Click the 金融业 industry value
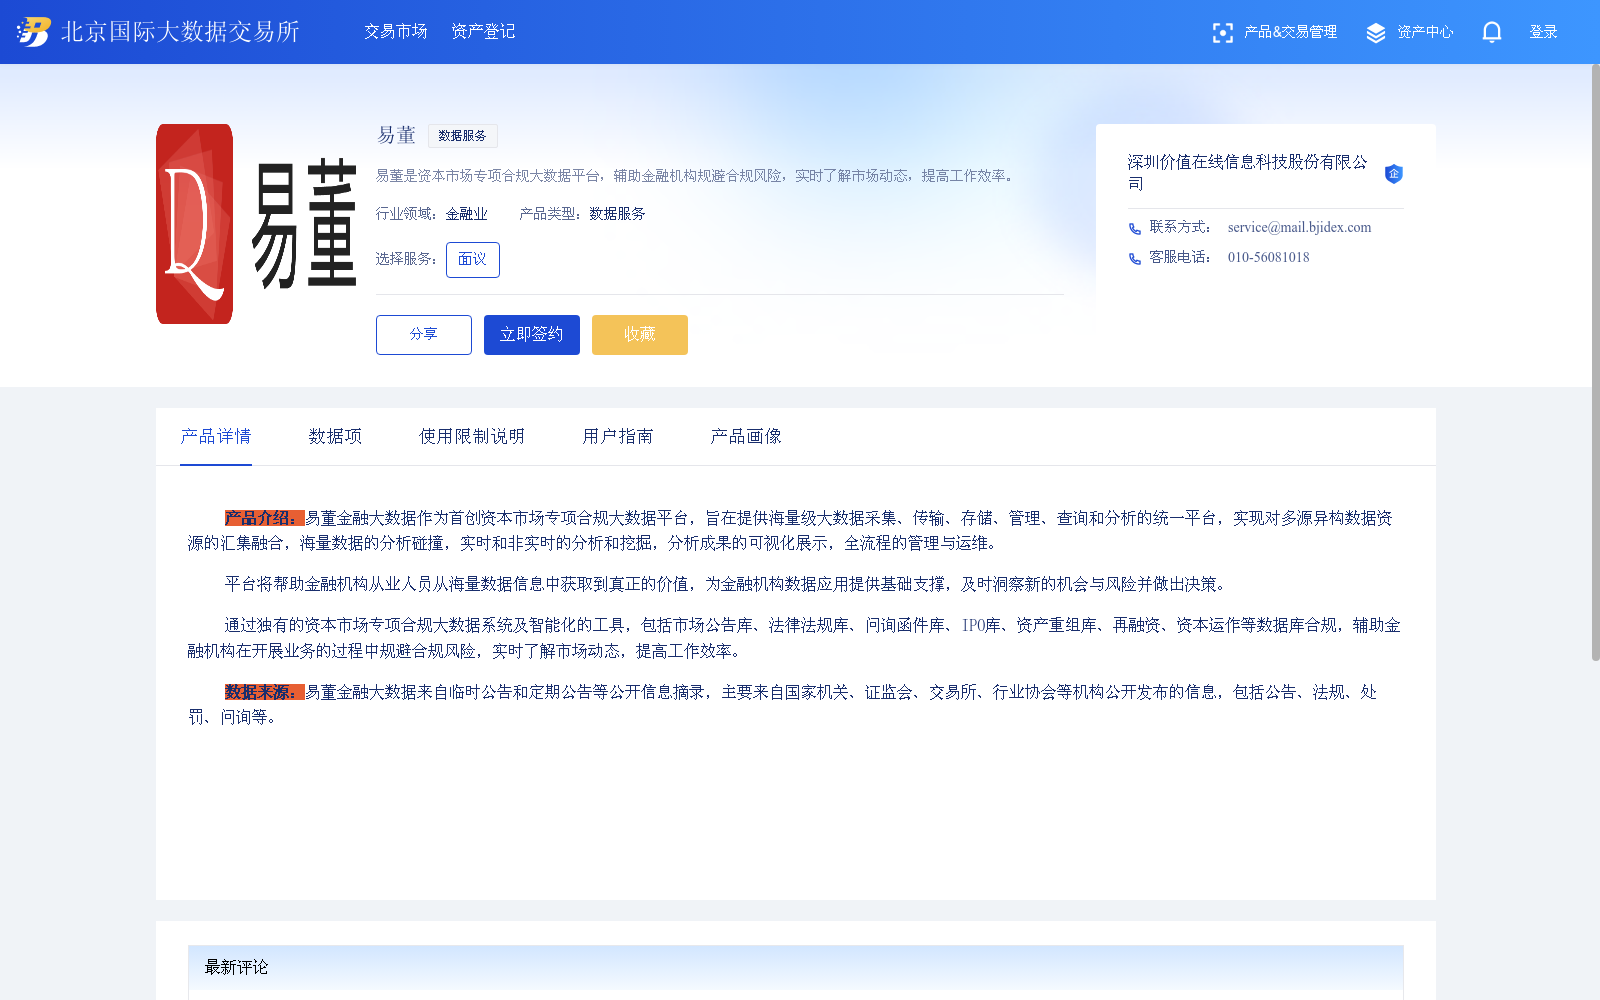1600x1000 pixels. point(466,214)
